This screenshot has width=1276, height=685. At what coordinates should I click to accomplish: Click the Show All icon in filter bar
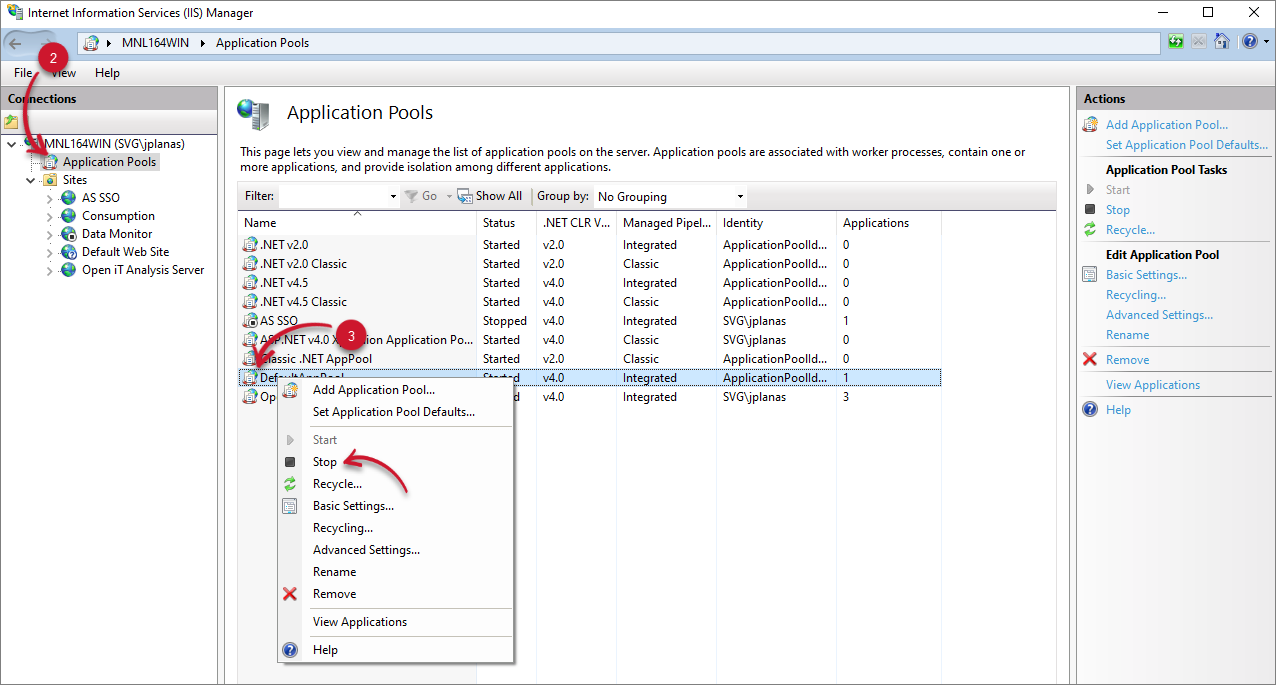[x=465, y=196]
